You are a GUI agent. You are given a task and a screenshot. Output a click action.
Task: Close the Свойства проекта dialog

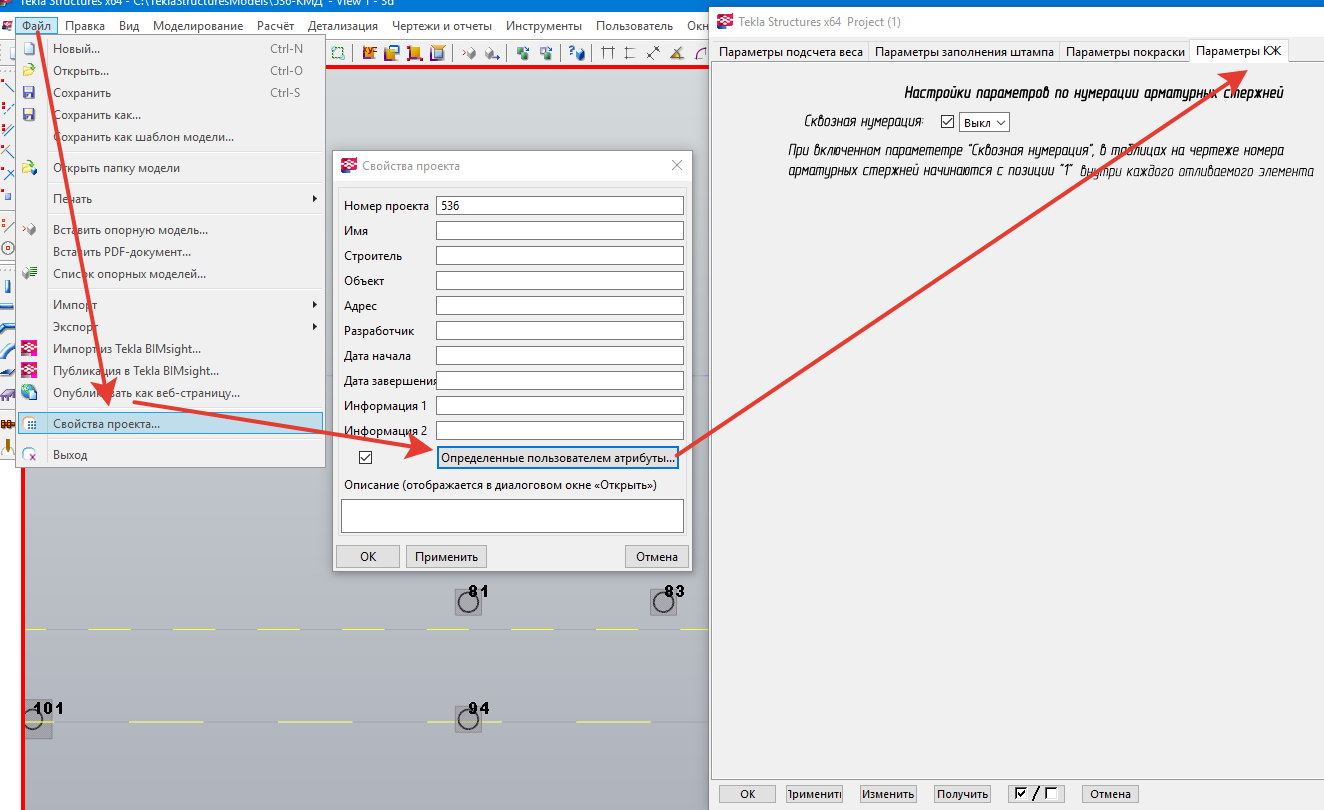[677, 165]
